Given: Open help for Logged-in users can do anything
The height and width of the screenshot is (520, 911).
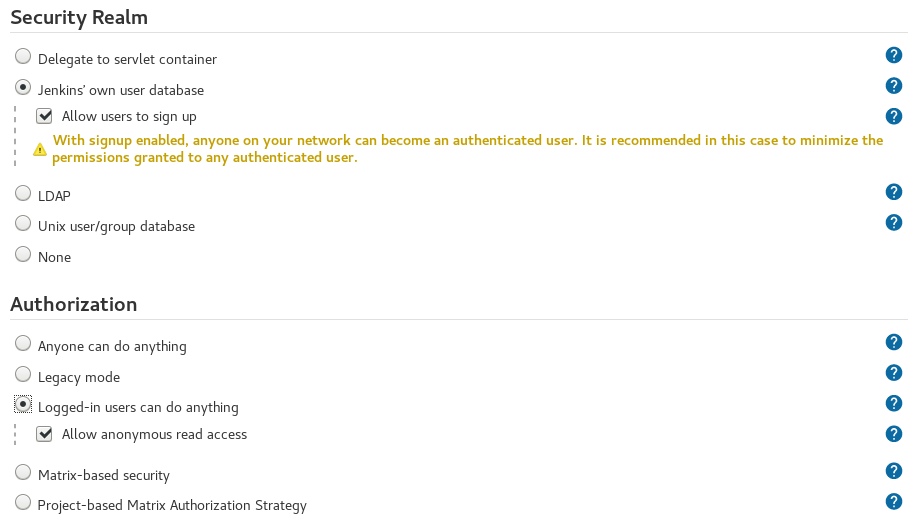Looking at the screenshot, I should point(894,403).
